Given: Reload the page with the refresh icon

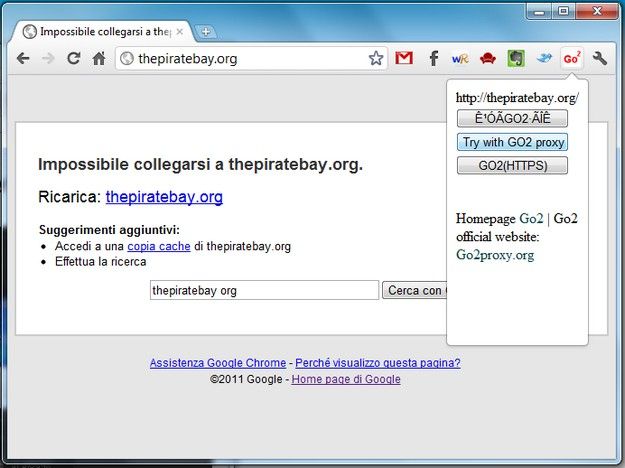Looking at the screenshot, I should pyautogui.click(x=73, y=59).
